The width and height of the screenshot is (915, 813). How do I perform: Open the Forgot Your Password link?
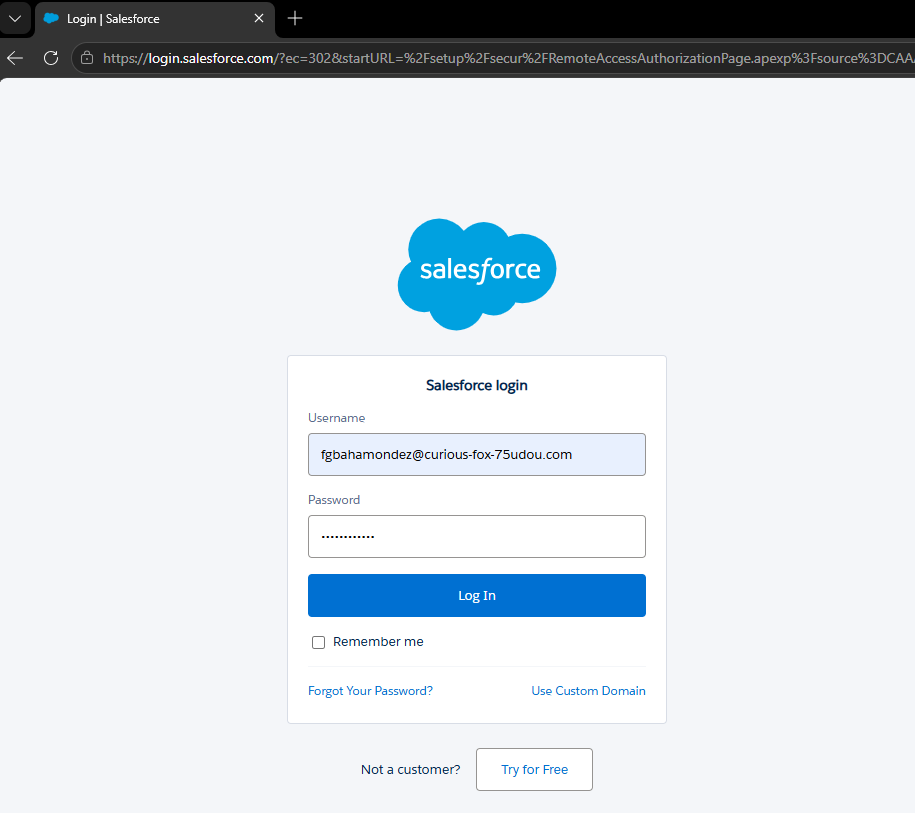[370, 691]
